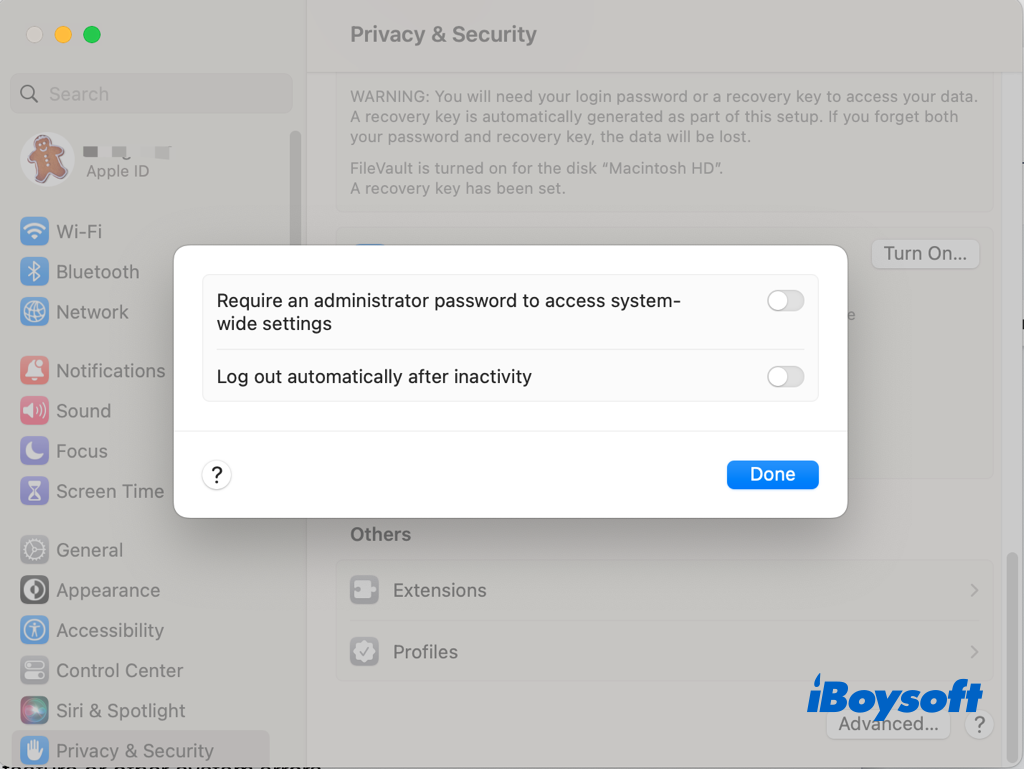Click the Turn On... button
The height and width of the screenshot is (769, 1024).
click(925, 254)
